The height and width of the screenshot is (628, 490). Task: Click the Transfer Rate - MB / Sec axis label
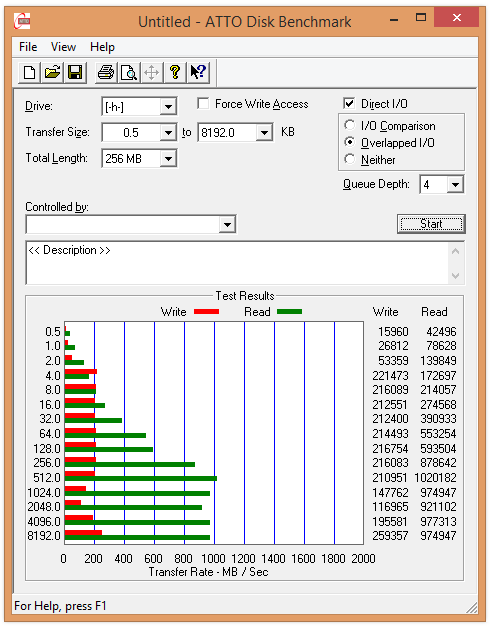[x=208, y=572]
